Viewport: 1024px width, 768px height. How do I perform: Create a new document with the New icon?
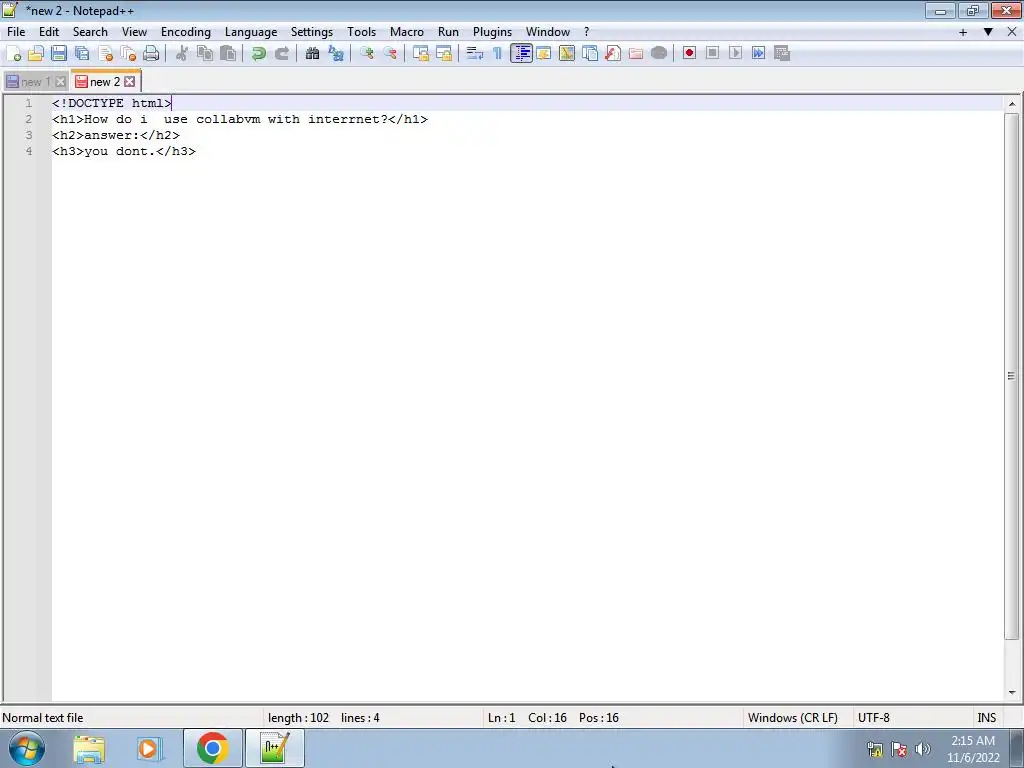click(13, 54)
